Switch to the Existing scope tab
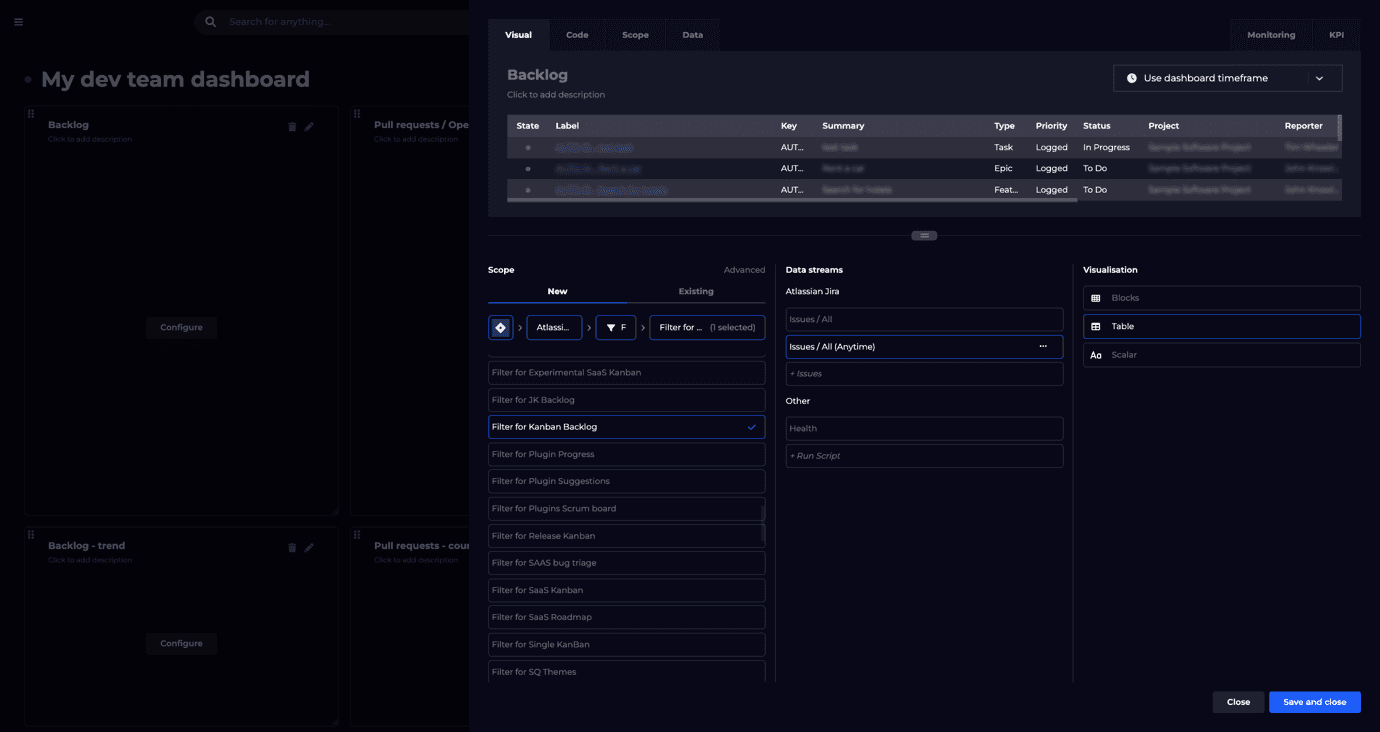The image size is (1380, 732). click(696, 292)
